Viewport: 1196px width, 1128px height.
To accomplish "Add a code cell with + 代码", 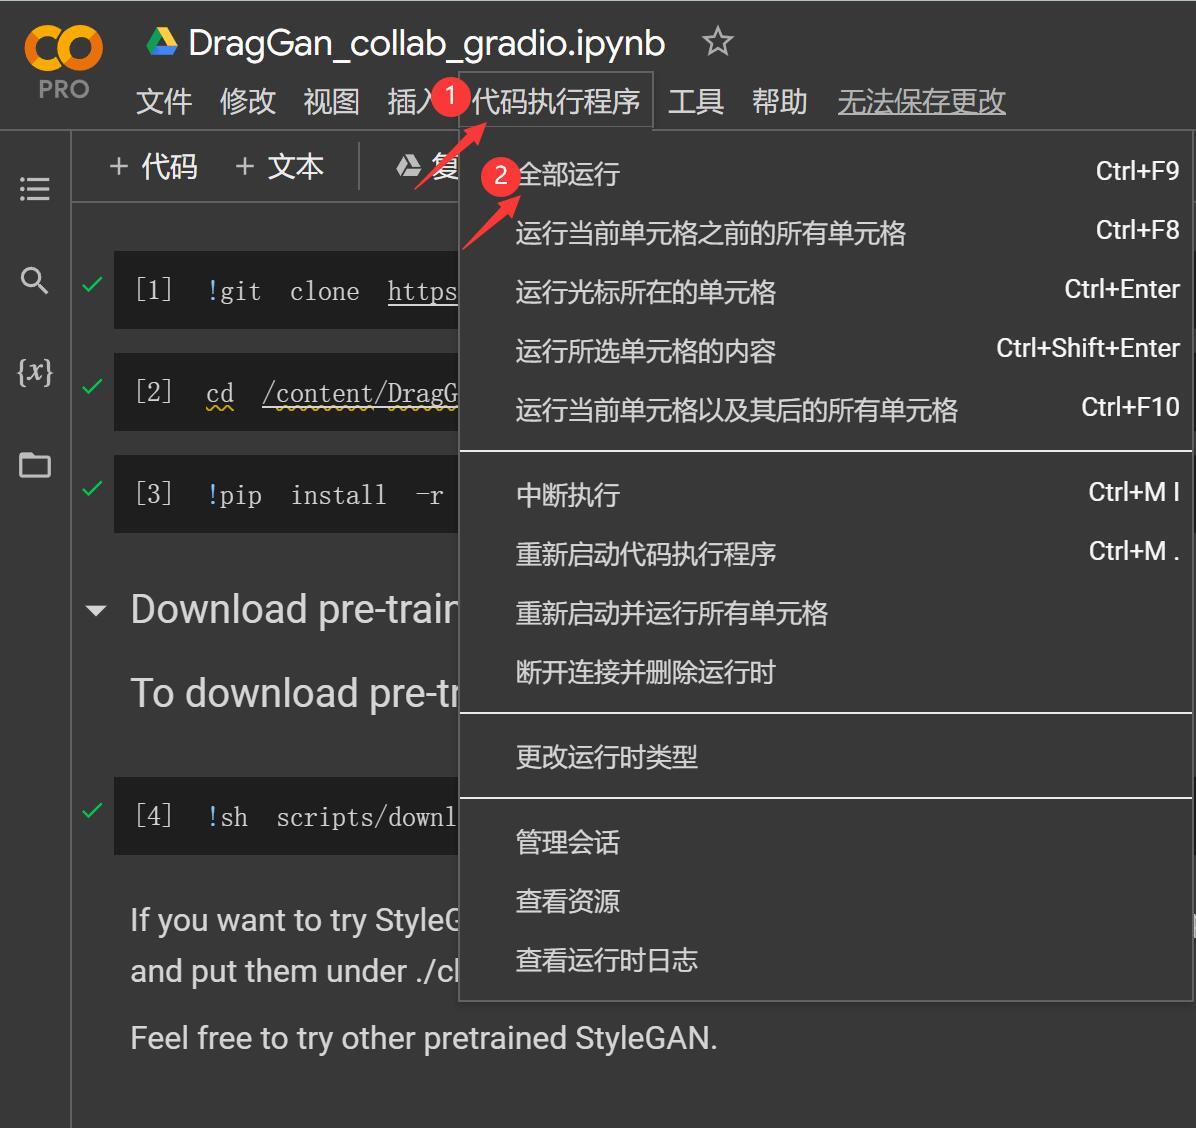I will (153, 166).
